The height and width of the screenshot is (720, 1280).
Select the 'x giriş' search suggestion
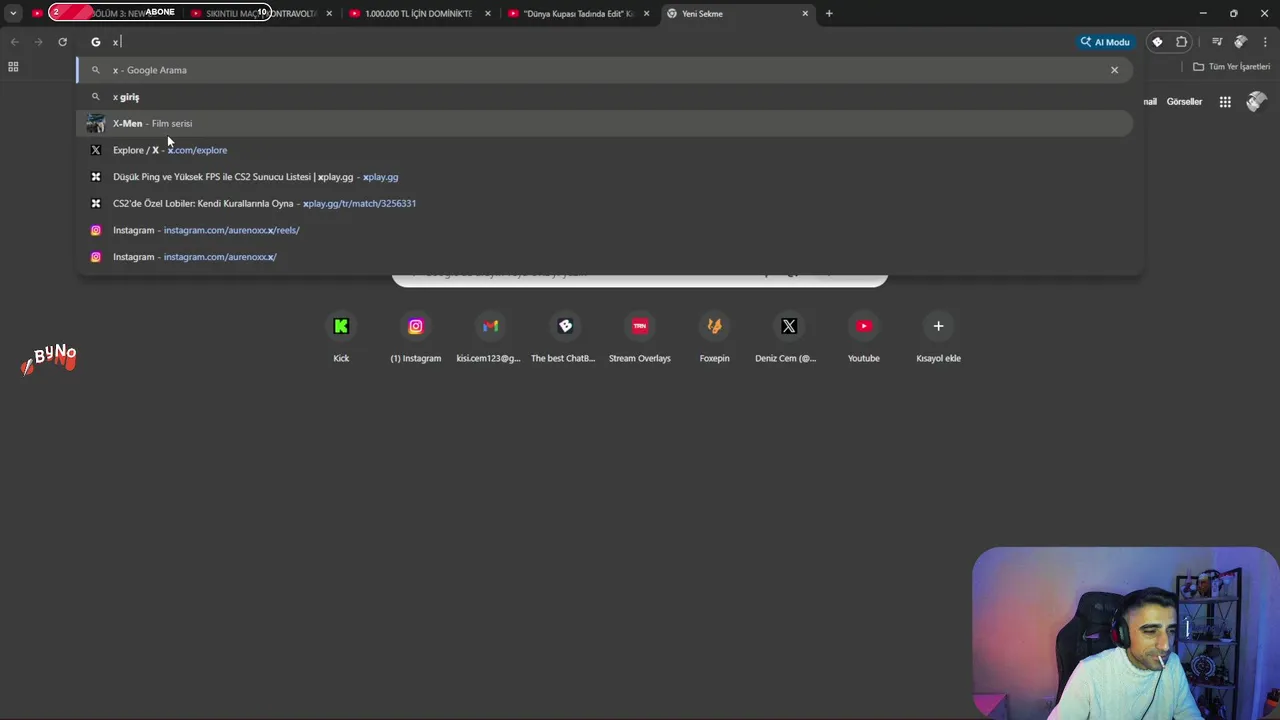click(x=604, y=97)
